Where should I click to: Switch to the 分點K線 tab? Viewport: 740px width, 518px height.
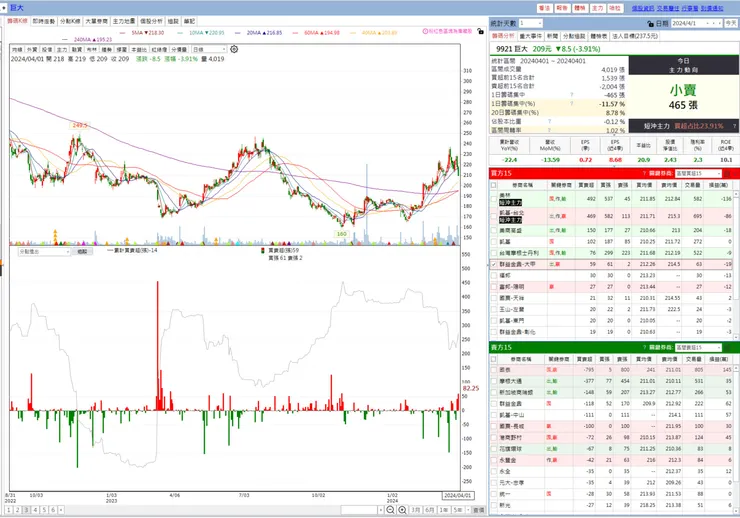(x=70, y=21)
